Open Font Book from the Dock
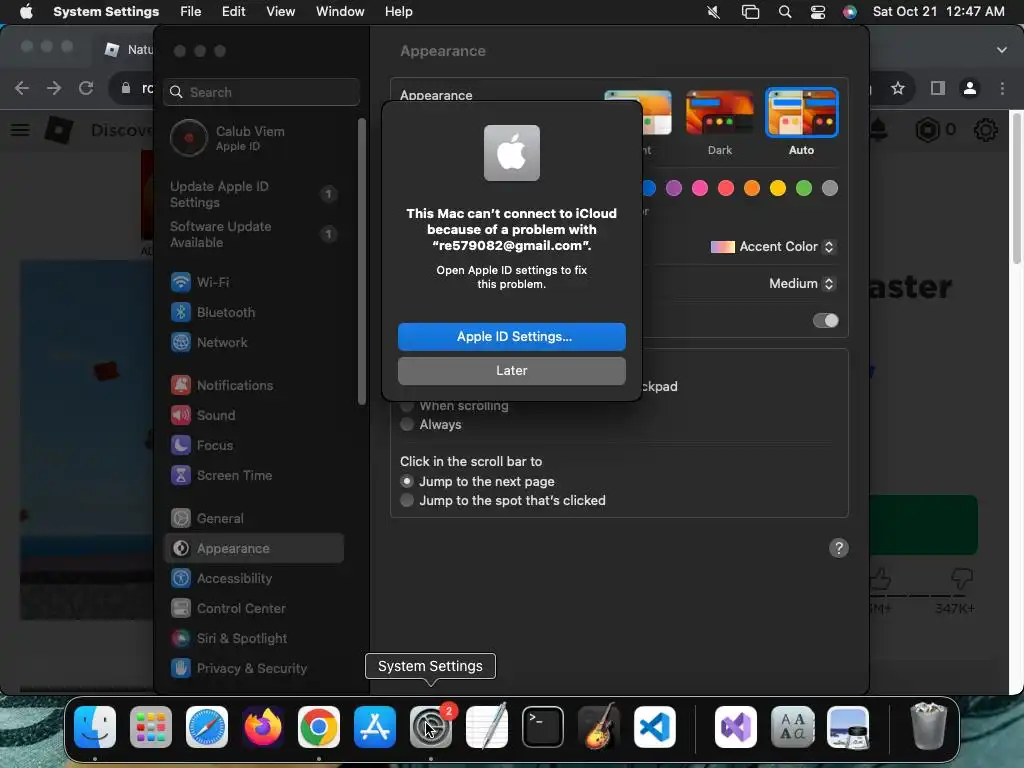1024x768 pixels. click(x=792, y=727)
